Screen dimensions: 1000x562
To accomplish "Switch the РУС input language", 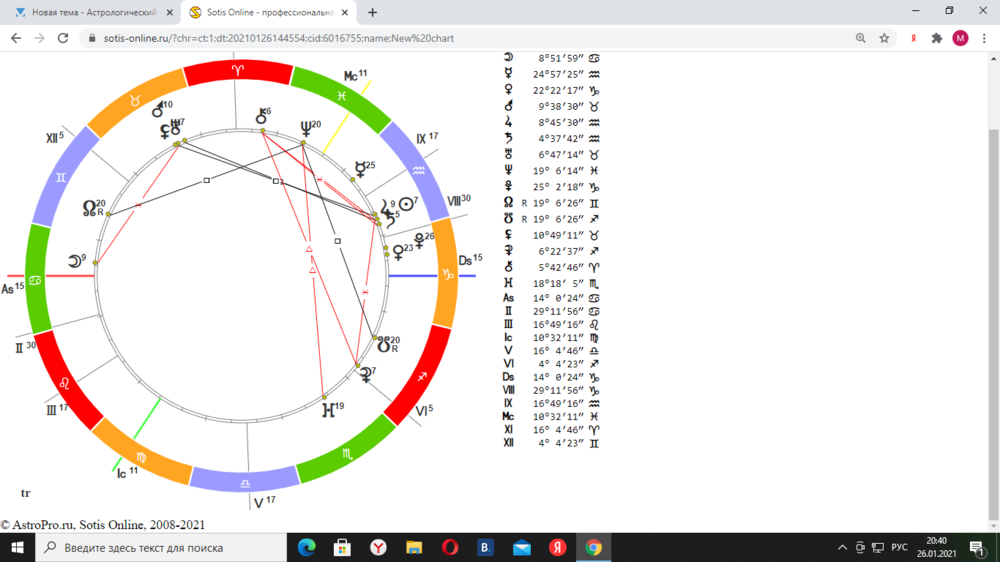I will [899, 547].
